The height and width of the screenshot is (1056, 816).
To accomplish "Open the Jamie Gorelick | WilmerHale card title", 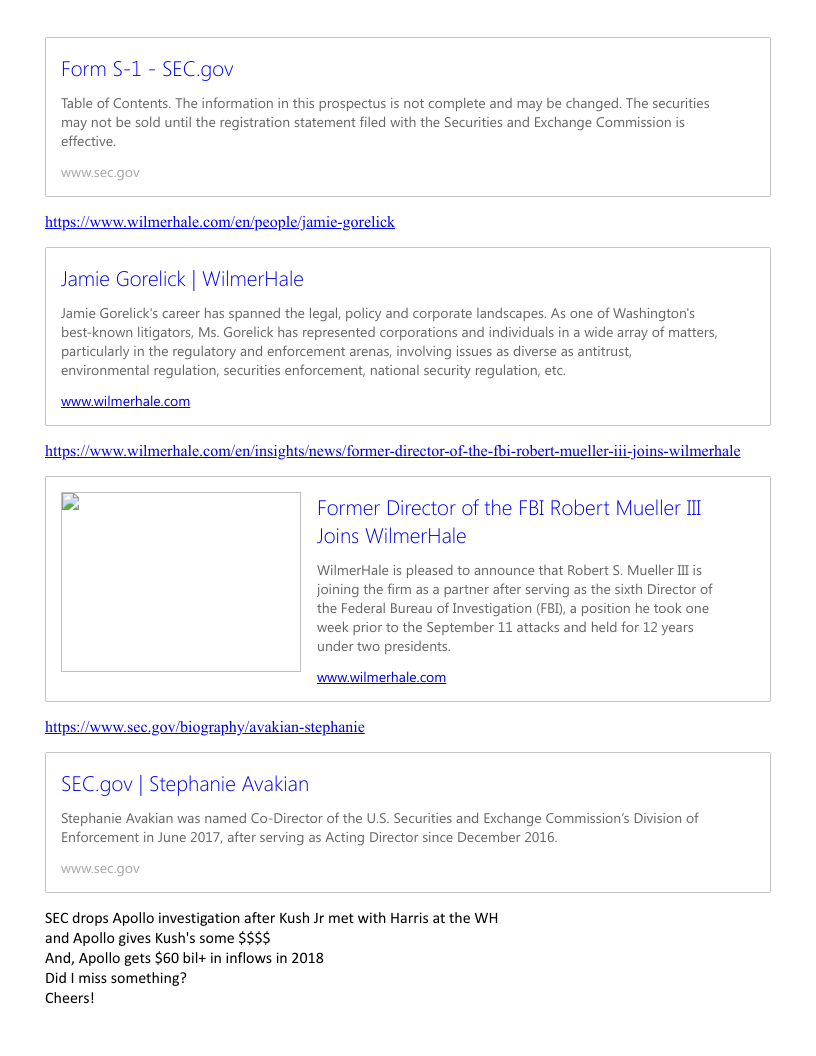I will pyautogui.click(x=182, y=279).
